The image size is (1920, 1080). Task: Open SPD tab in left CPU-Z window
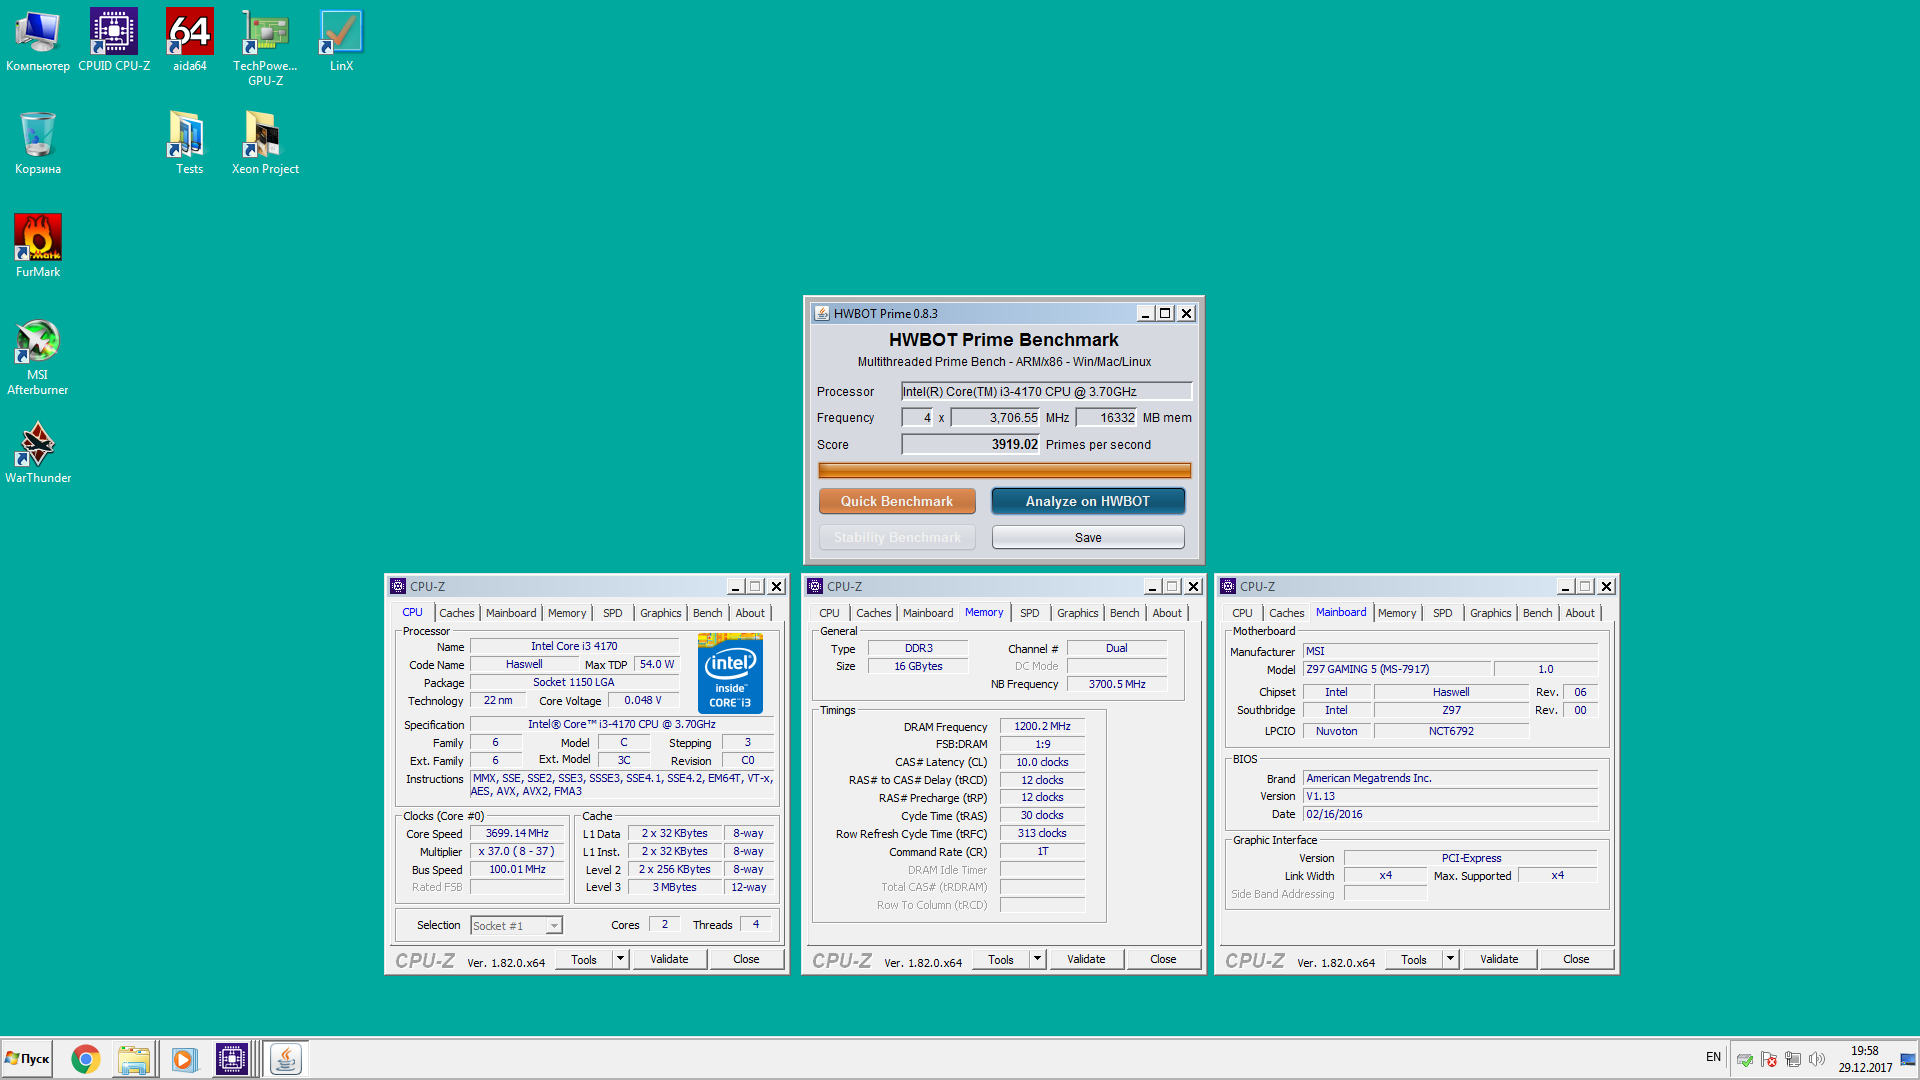pos(613,613)
